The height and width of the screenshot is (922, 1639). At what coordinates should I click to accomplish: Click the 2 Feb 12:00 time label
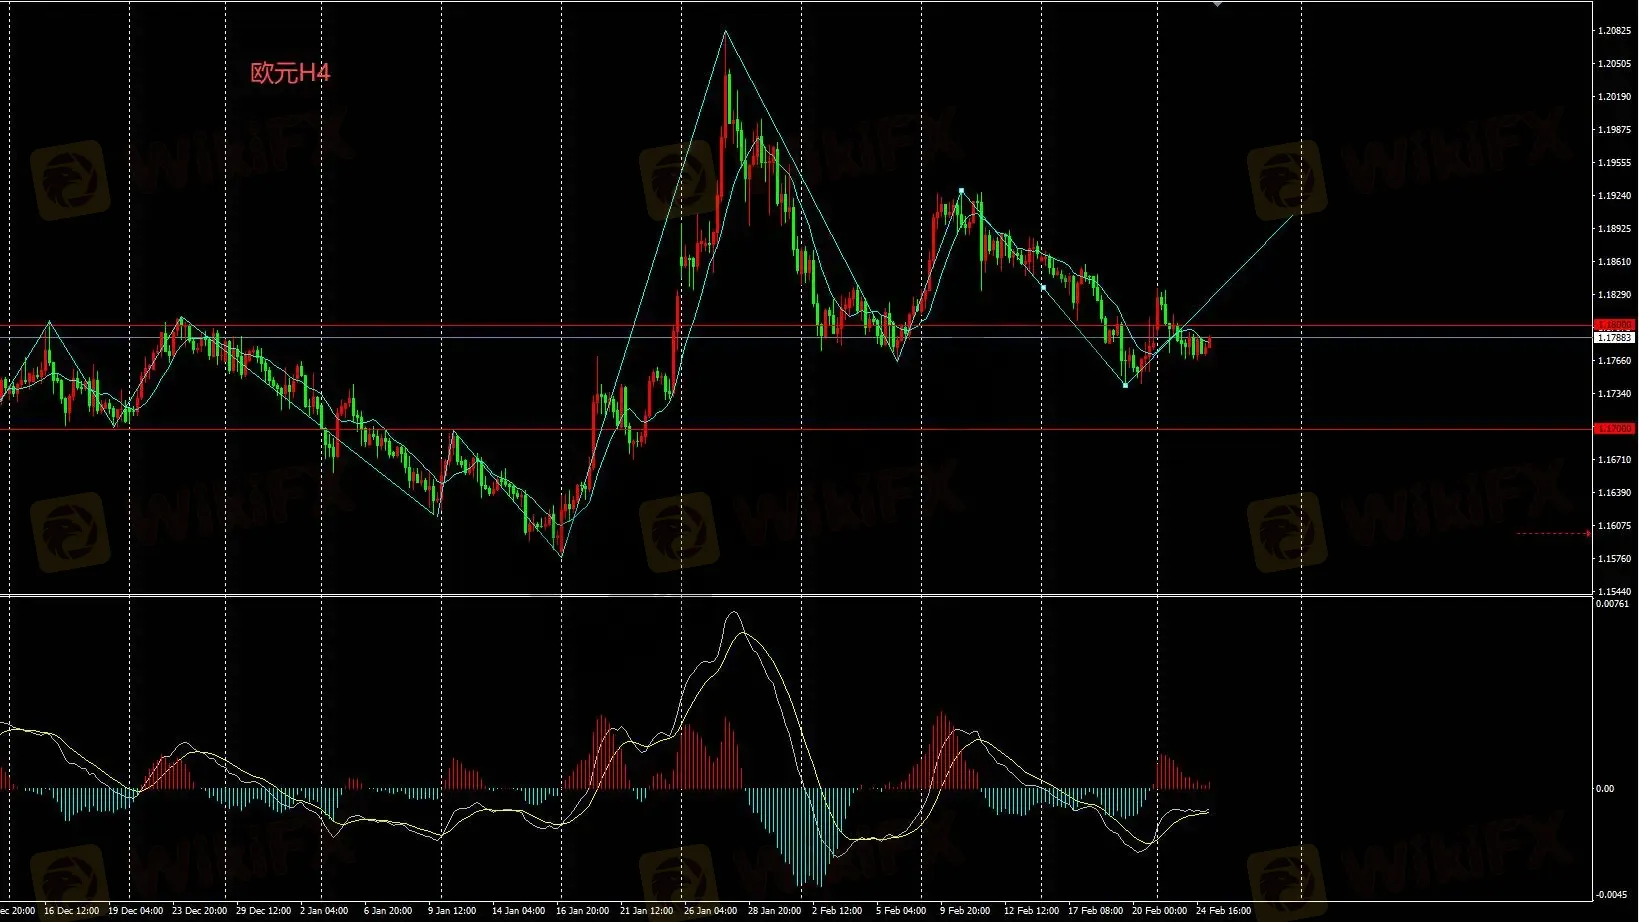(837, 911)
